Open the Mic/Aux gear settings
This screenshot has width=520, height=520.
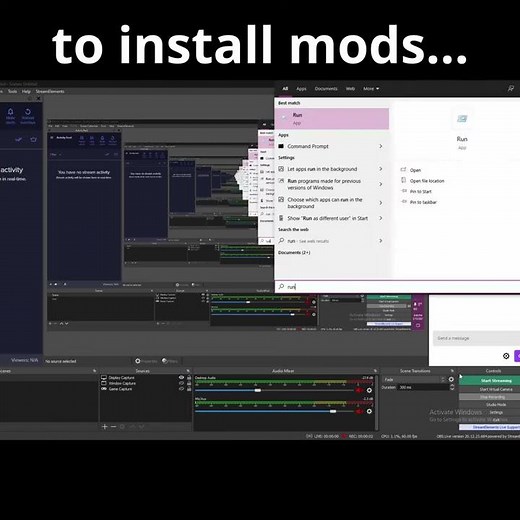coord(369,411)
